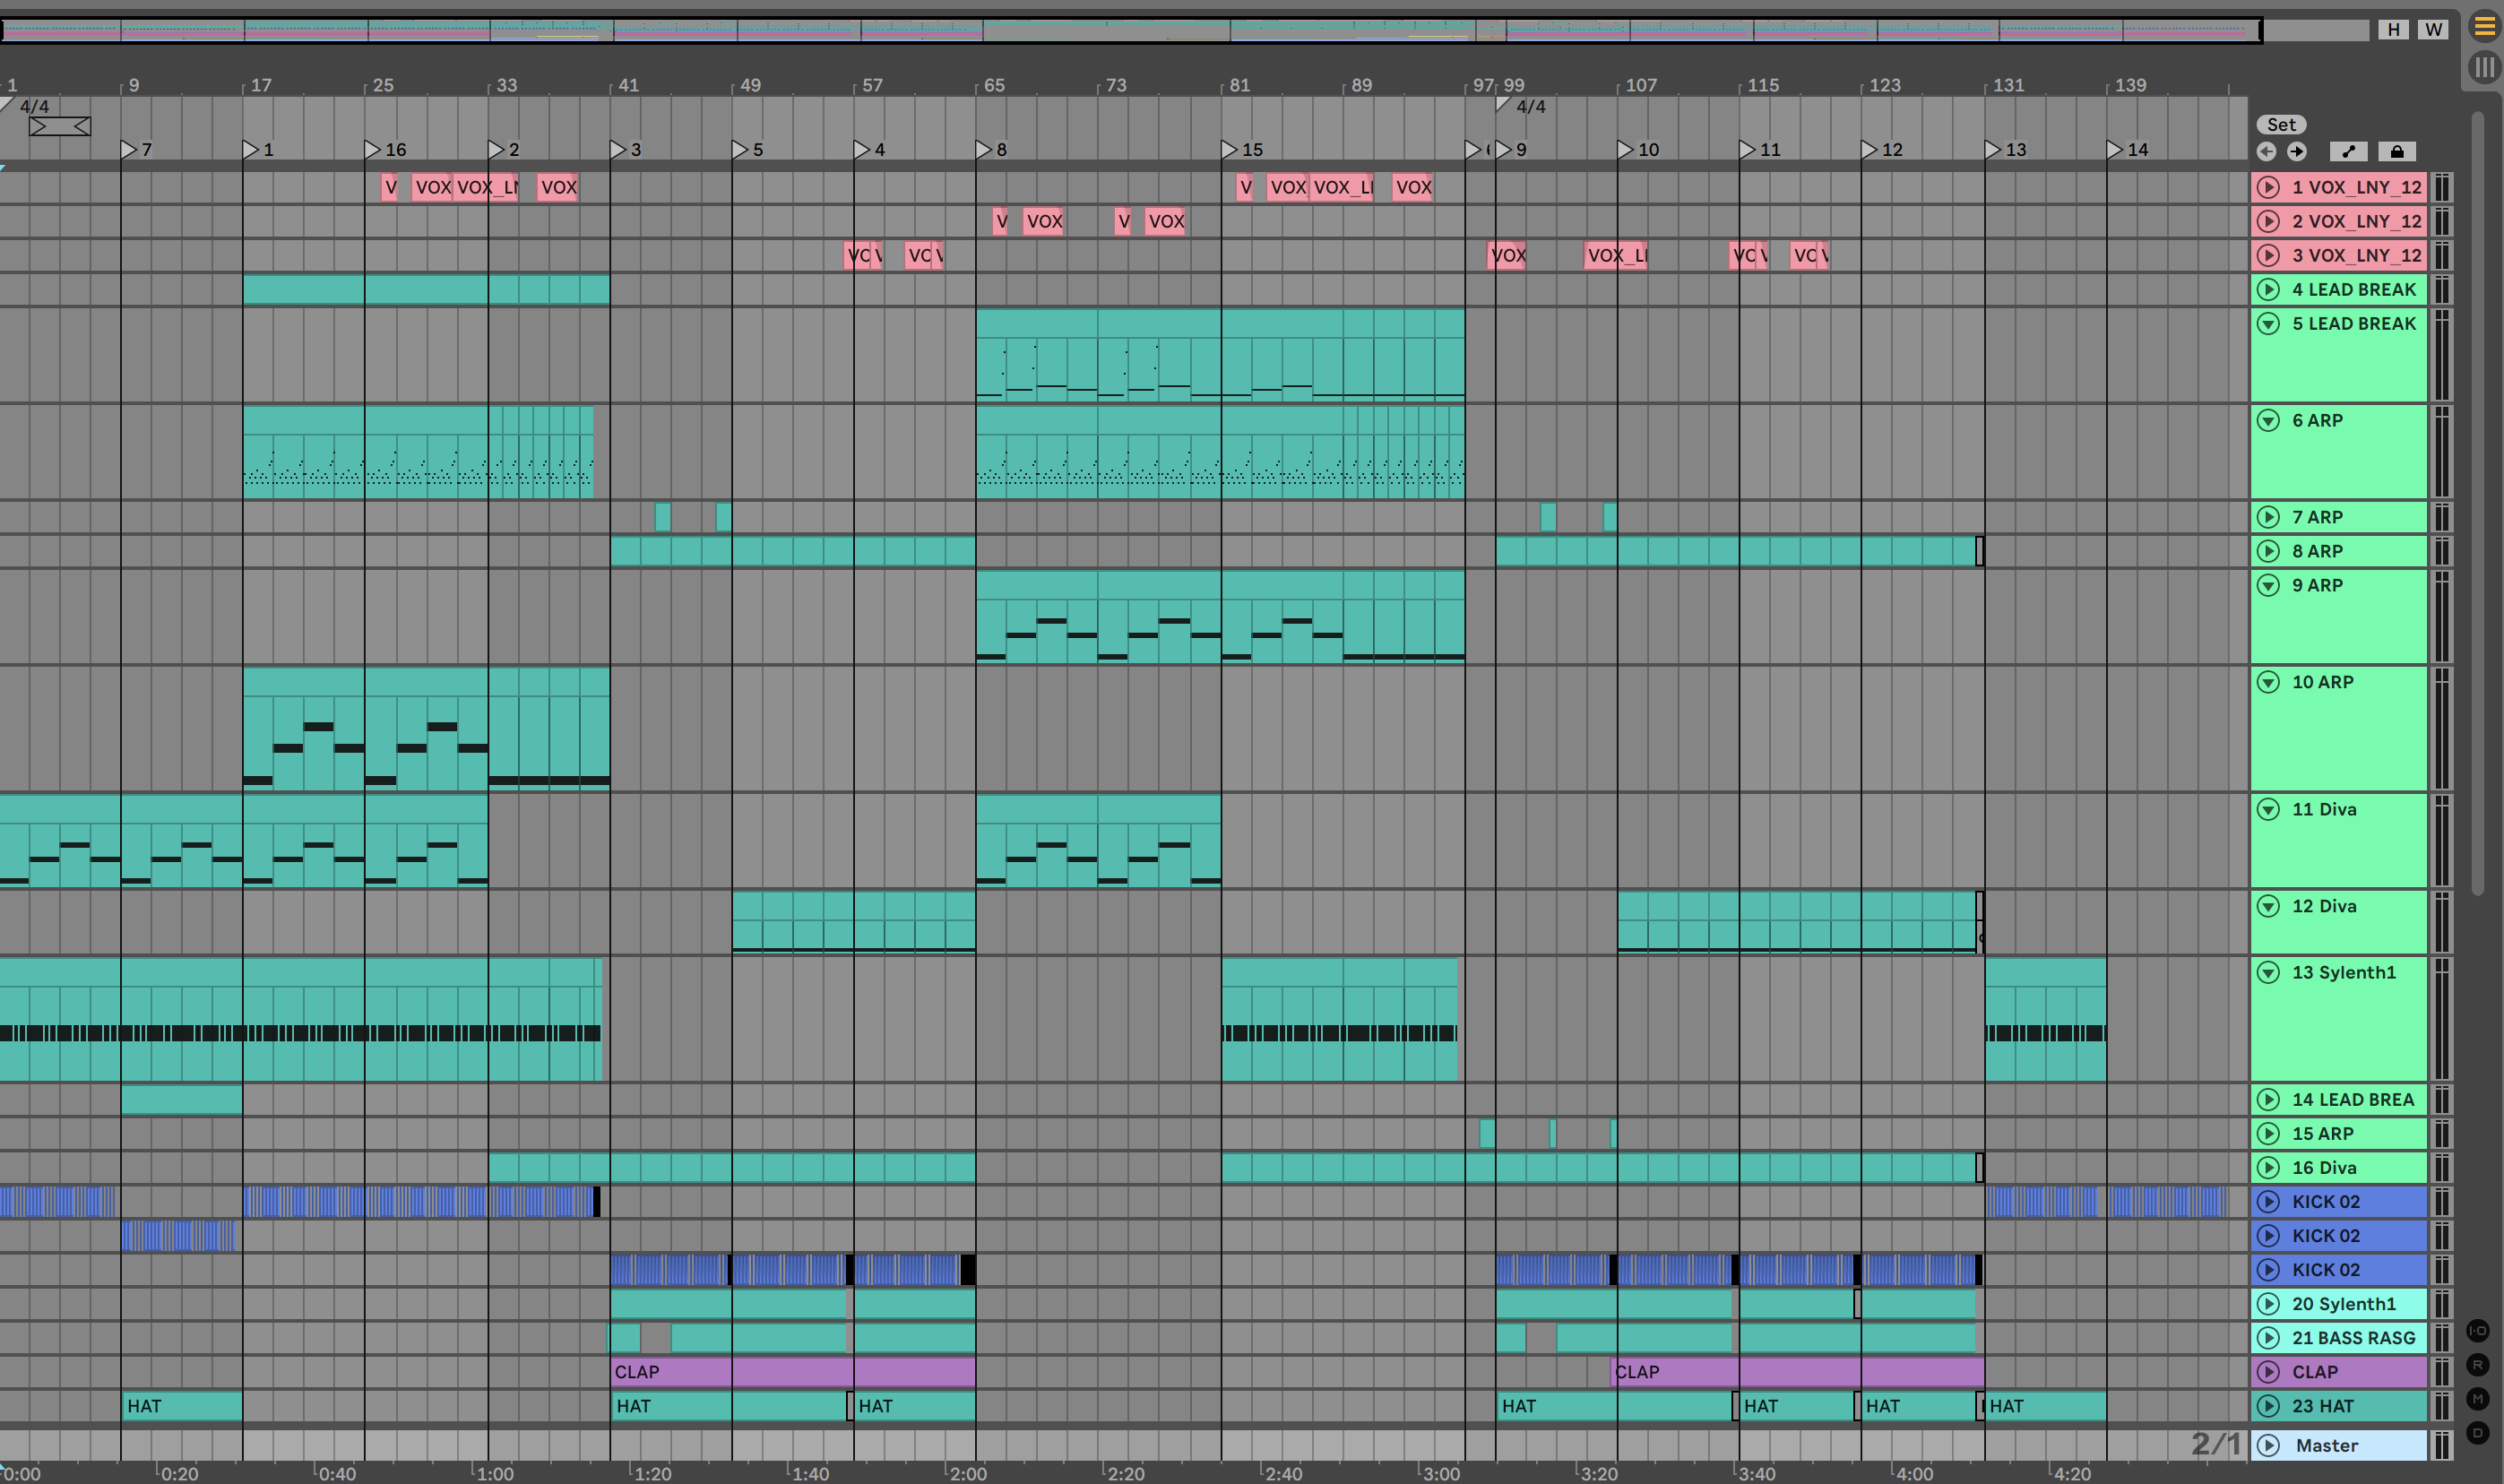This screenshot has height=1484, width=2504.
Task: Select the CLAP clip starting at locator 10
Action: 1798,1372
